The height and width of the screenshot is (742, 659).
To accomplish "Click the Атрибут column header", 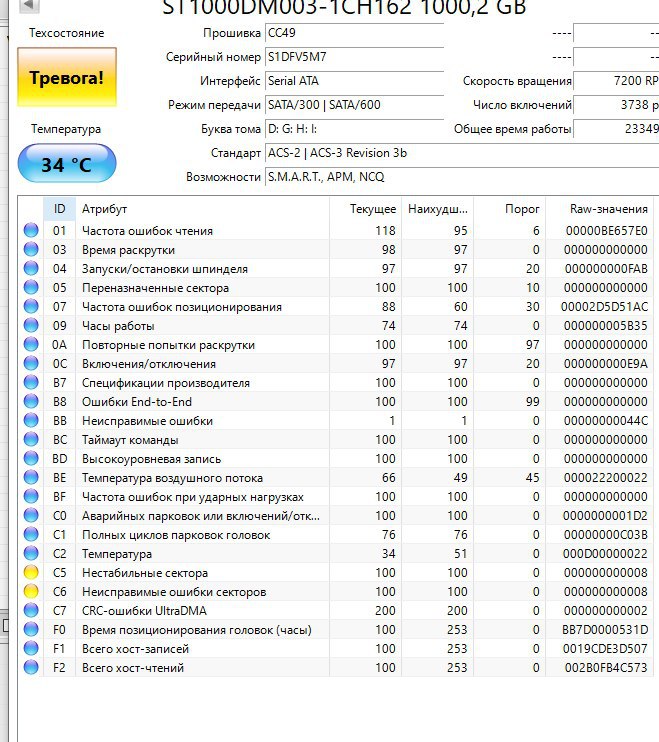I will pos(202,209).
